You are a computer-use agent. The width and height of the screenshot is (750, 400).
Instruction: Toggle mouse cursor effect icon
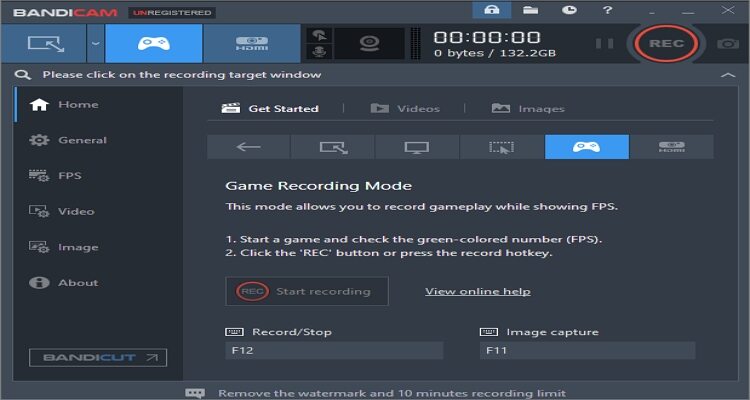coord(319,35)
